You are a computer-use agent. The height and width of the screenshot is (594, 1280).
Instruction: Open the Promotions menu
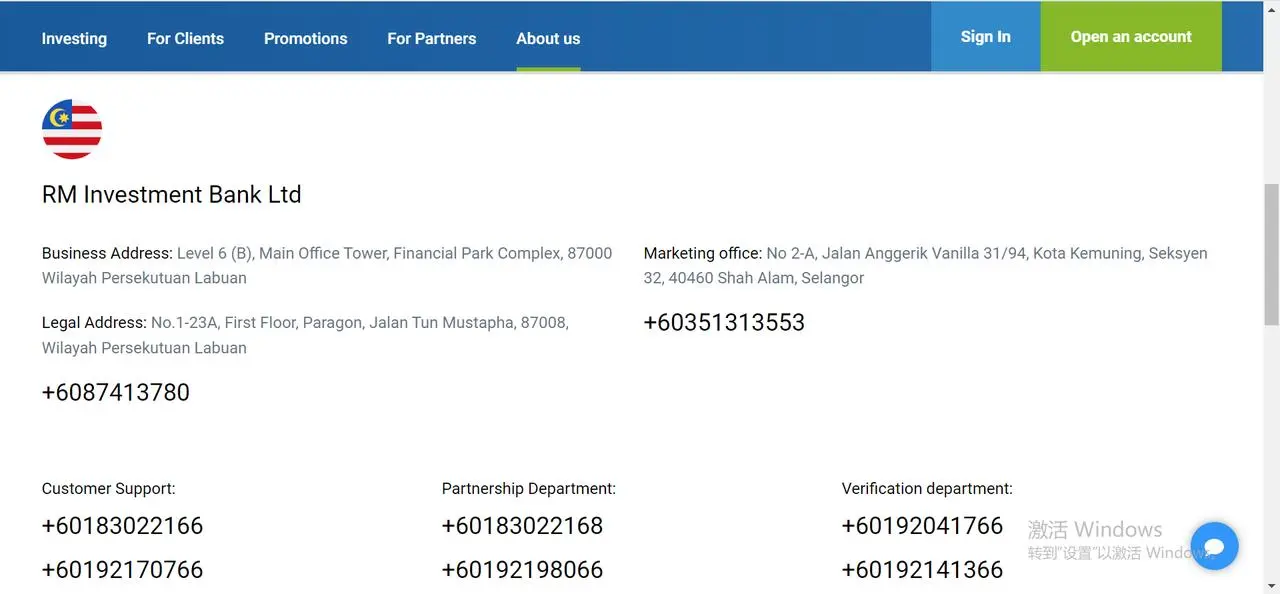[x=306, y=39]
